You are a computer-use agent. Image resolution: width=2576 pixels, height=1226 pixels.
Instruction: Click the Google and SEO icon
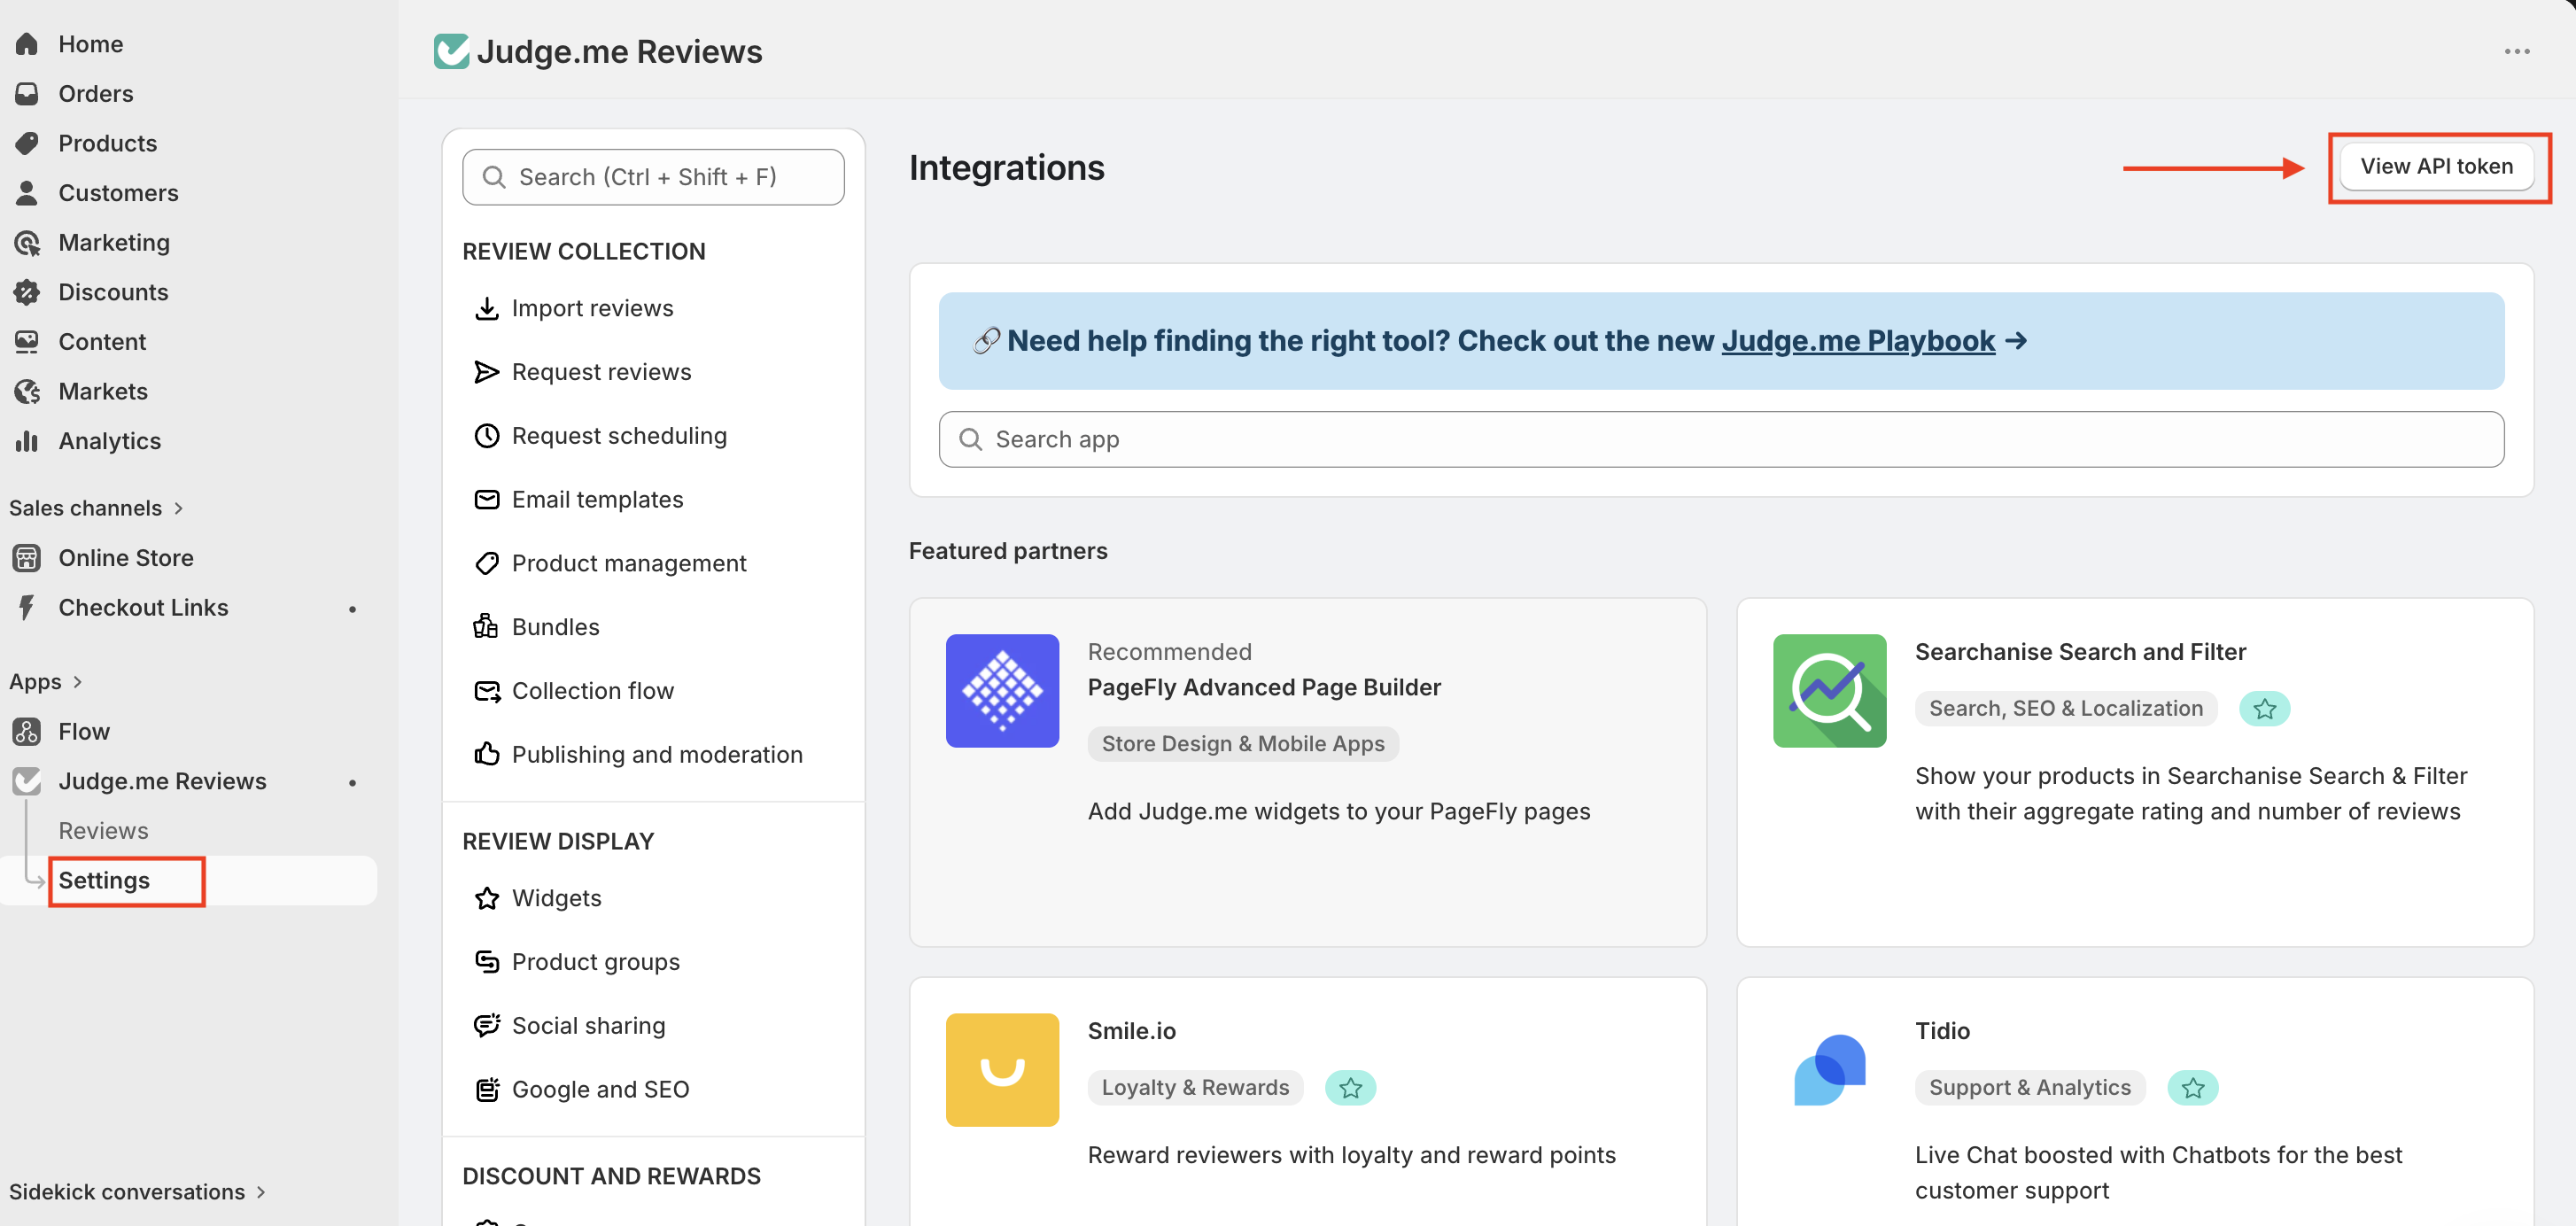(x=487, y=1089)
